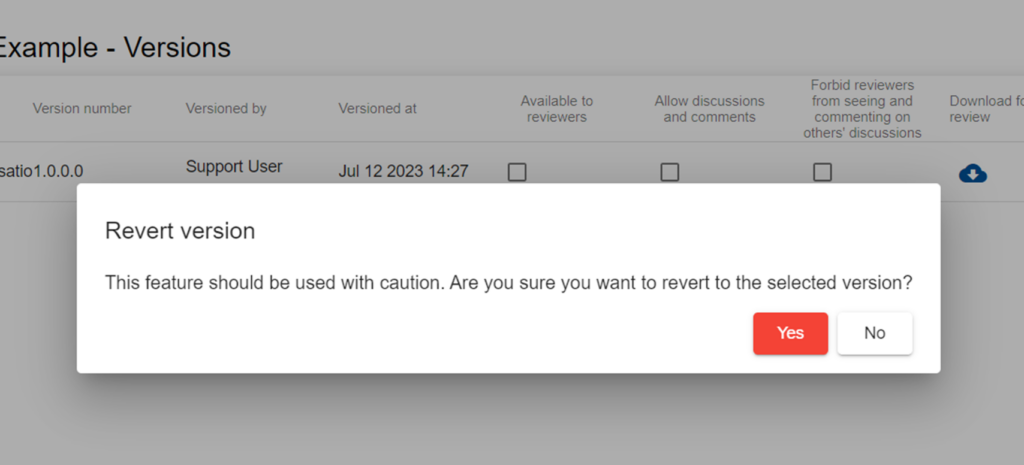Tick the Allow discussions and comments checkbox

[670, 172]
